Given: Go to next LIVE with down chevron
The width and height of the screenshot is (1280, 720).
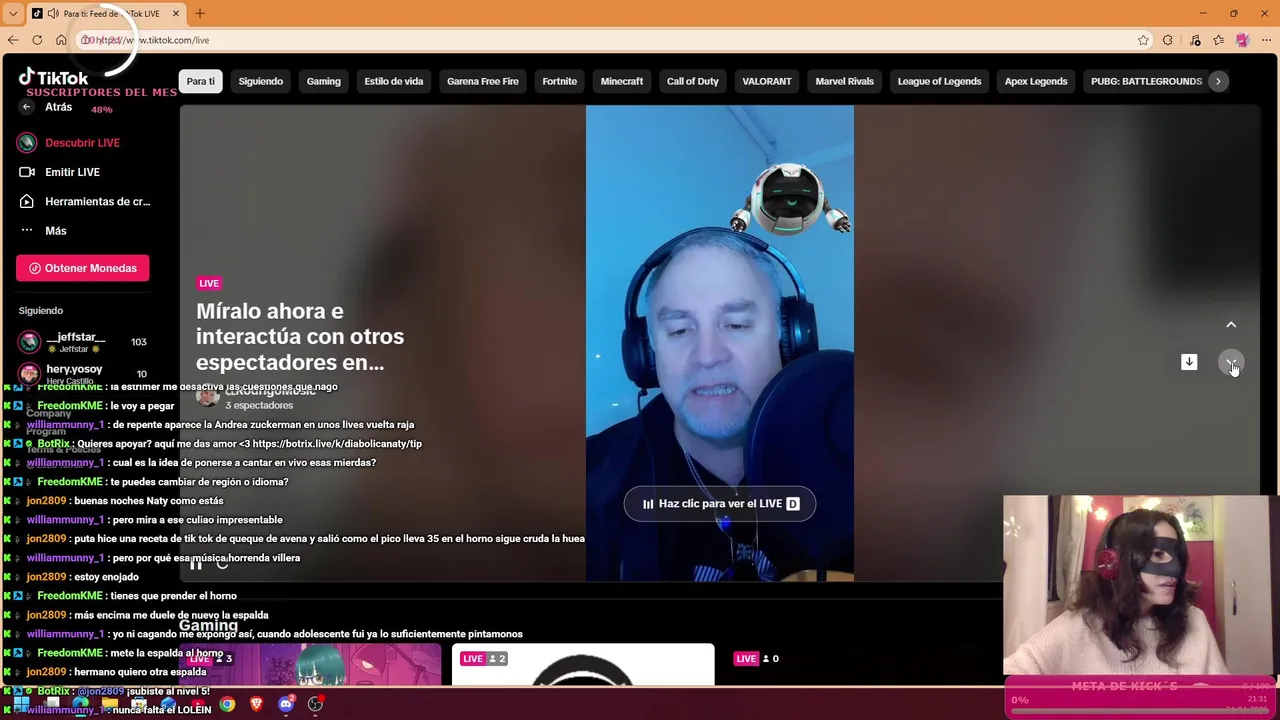Looking at the screenshot, I should tap(1231, 362).
